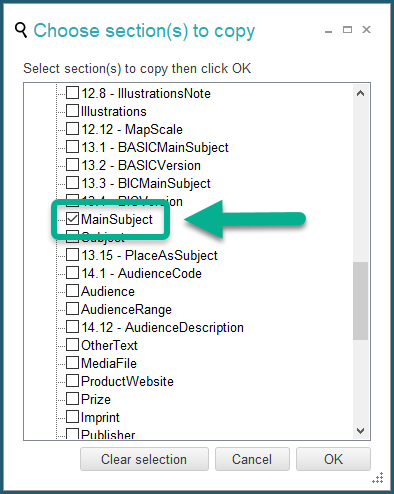The image size is (394, 494).
Task: Click the Clear selection button
Action: click(144, 459)
